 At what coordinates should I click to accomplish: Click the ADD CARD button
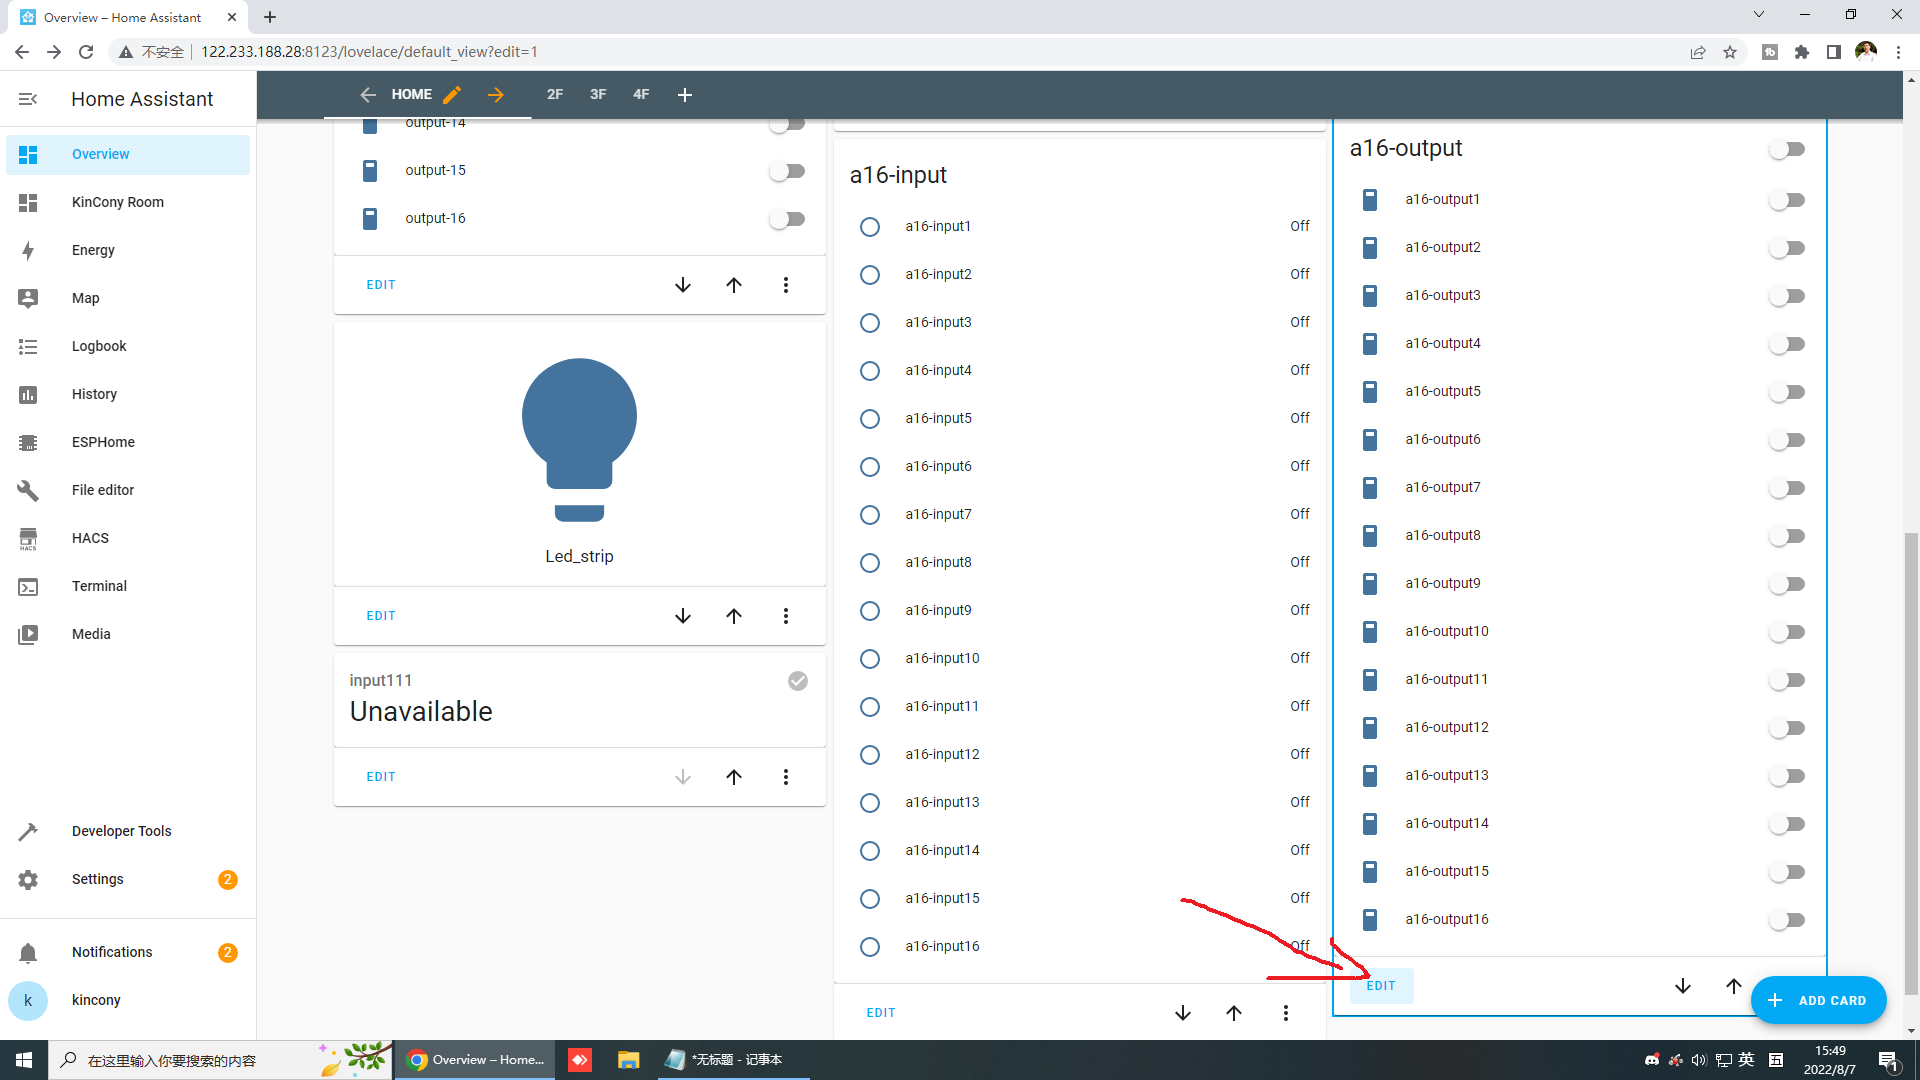coord(1818,1000)
